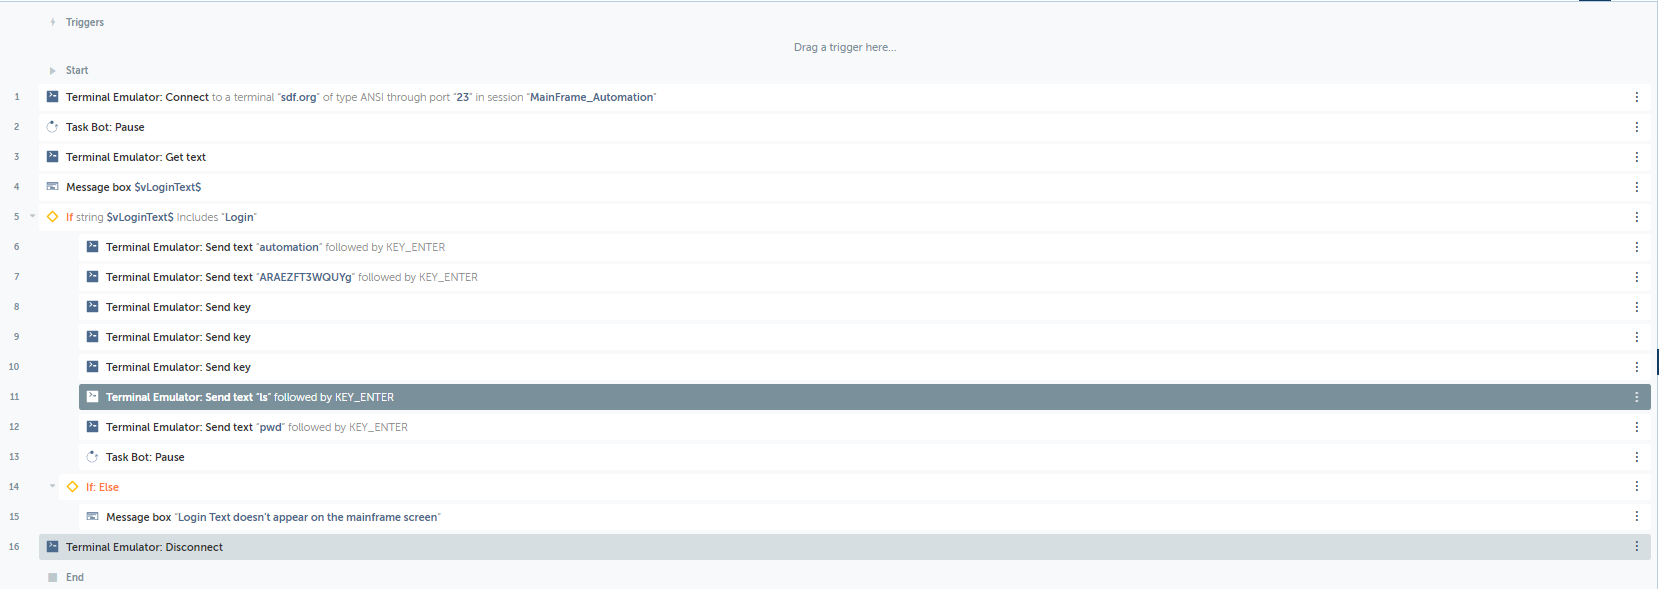Click the diamond If icon on the If string row
1659x589 pixels.
[53, 217]
